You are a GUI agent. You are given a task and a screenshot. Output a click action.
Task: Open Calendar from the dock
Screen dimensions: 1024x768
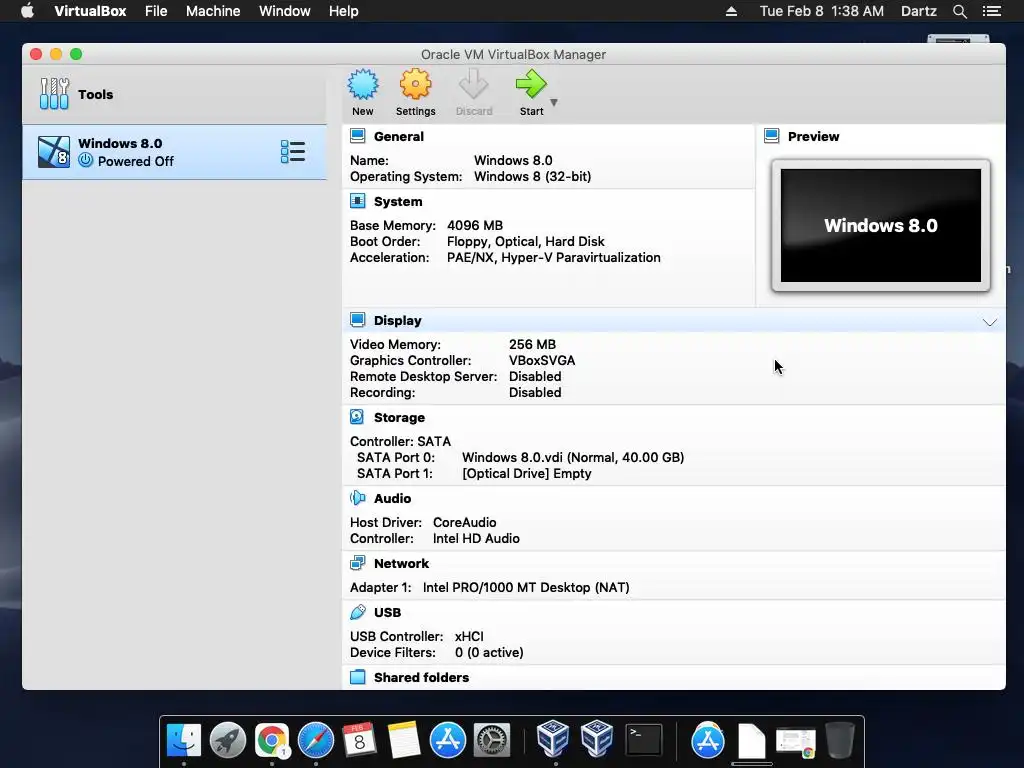(x=359, y=740)
